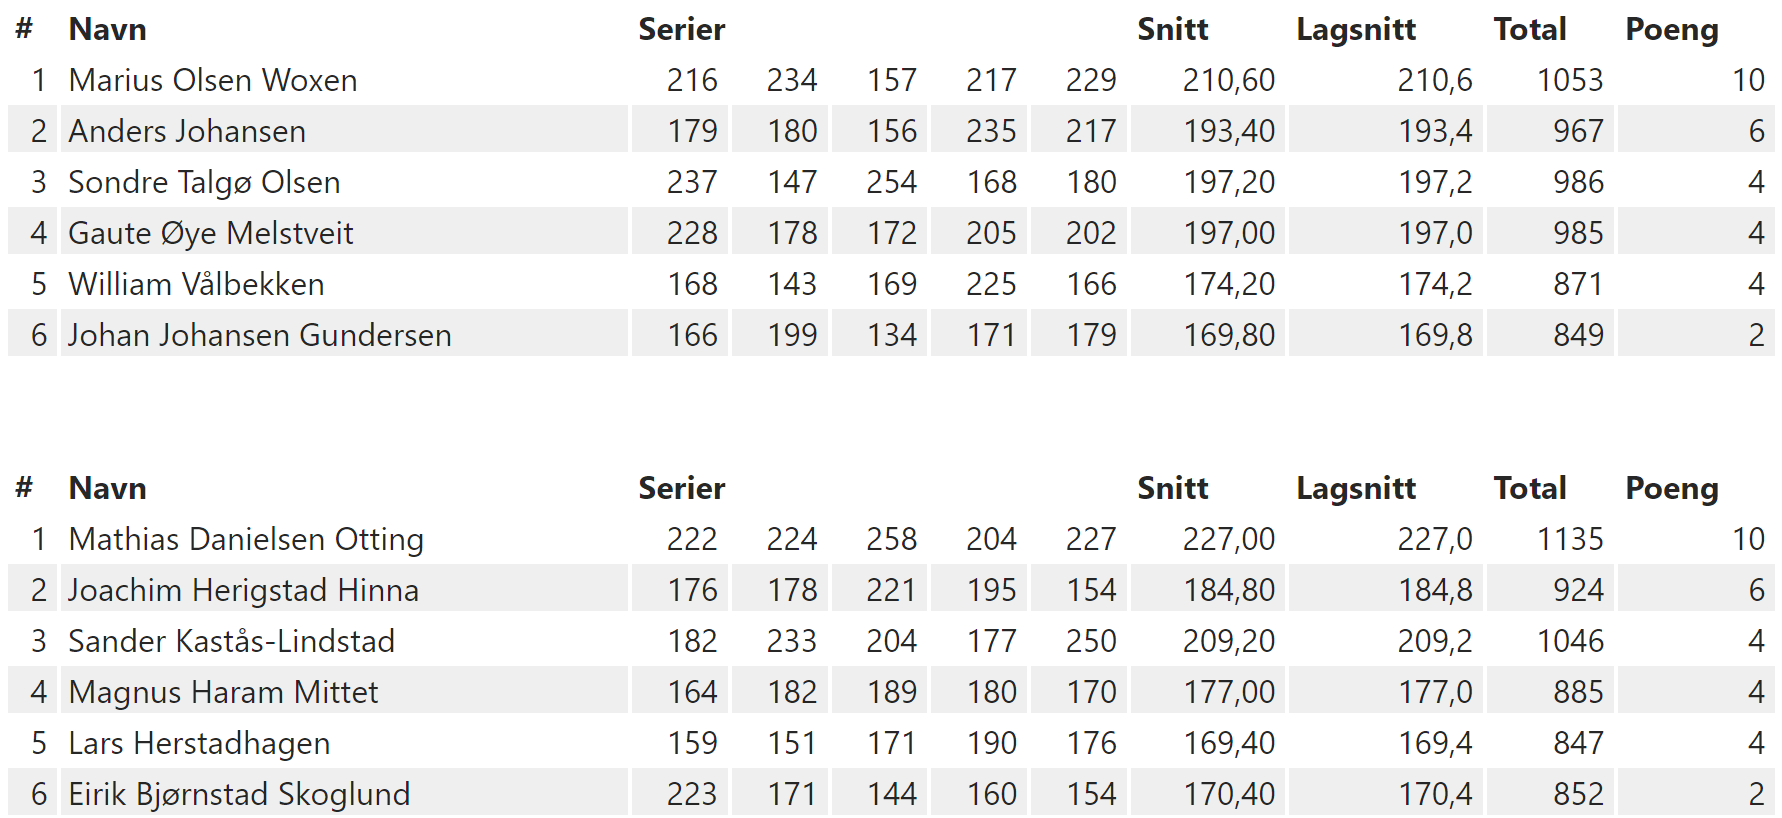Click Mathias Danielsen Otting name
Image resolution: width=1782 pixels, height=818 pixels.
point(246,539)
